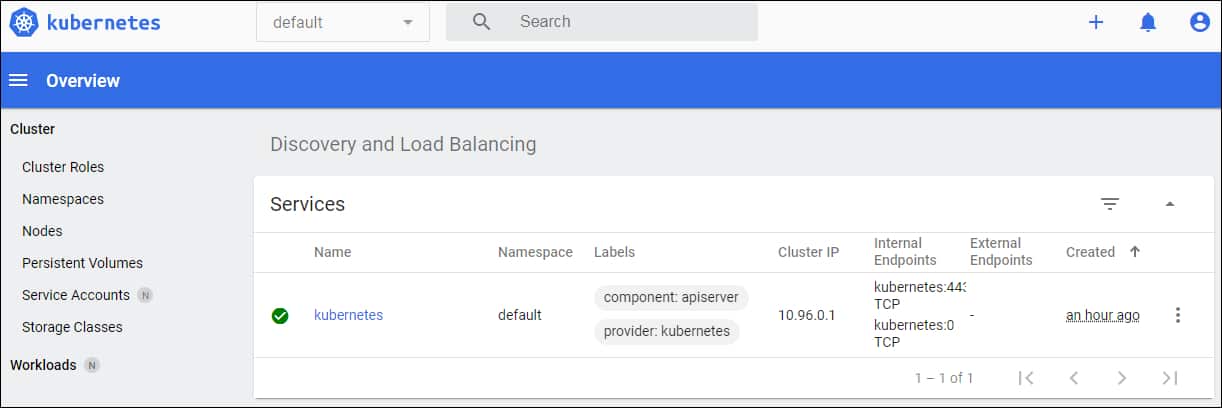The image size is (1222, 408).
Task: Open the user account icon
Action: tap(1200, 22)
